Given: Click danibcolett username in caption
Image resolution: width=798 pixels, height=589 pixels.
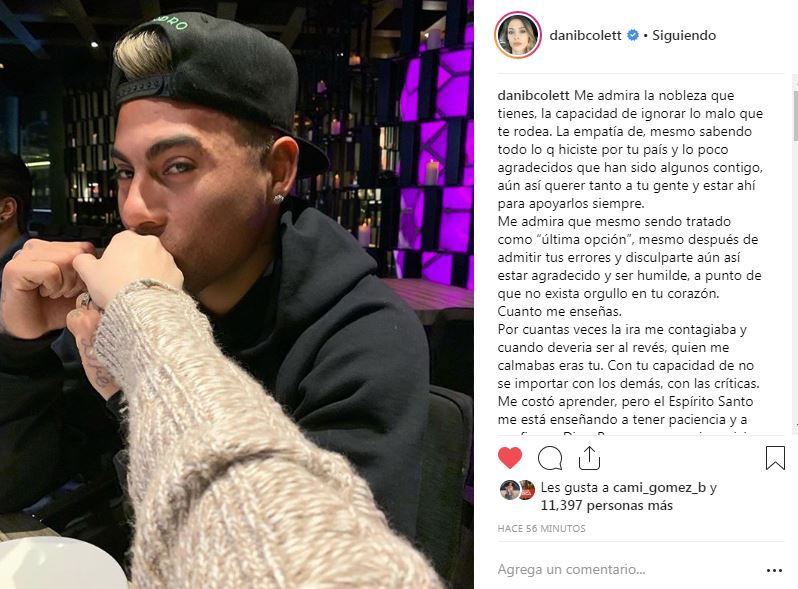Looking at the screenshot, I should (533, 95).
